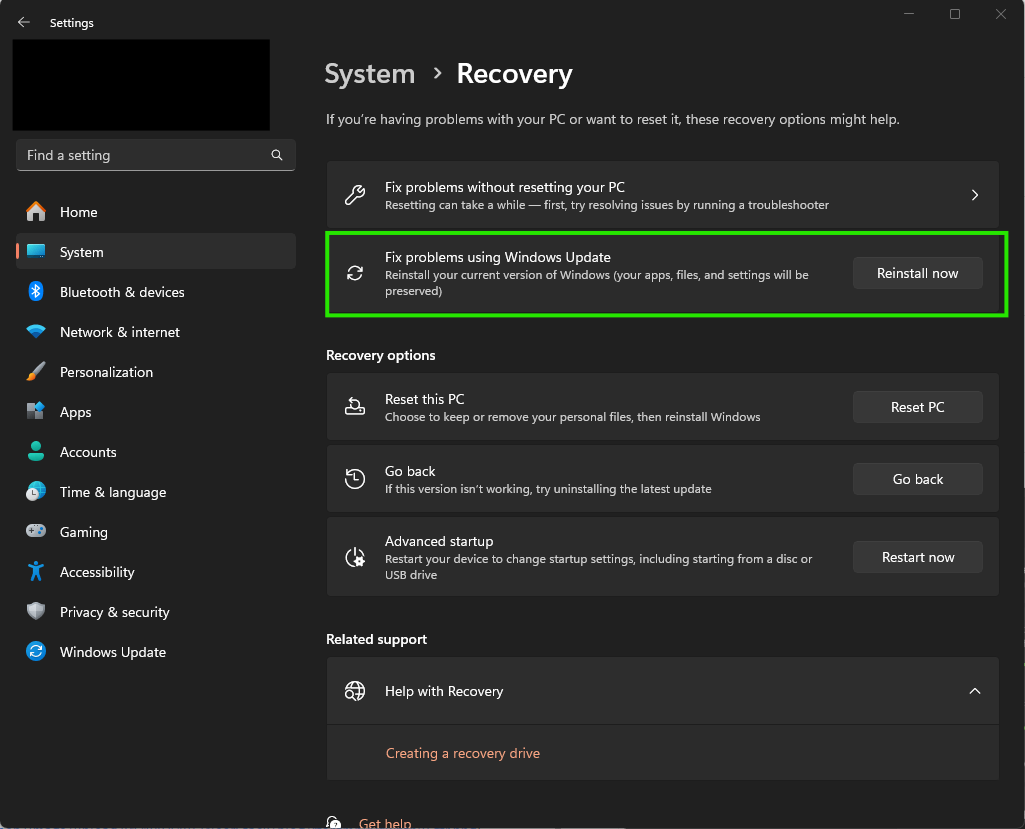Open the Home settings page
The height and width of the screenshot is (829, 1025).
tap(156, 212)
